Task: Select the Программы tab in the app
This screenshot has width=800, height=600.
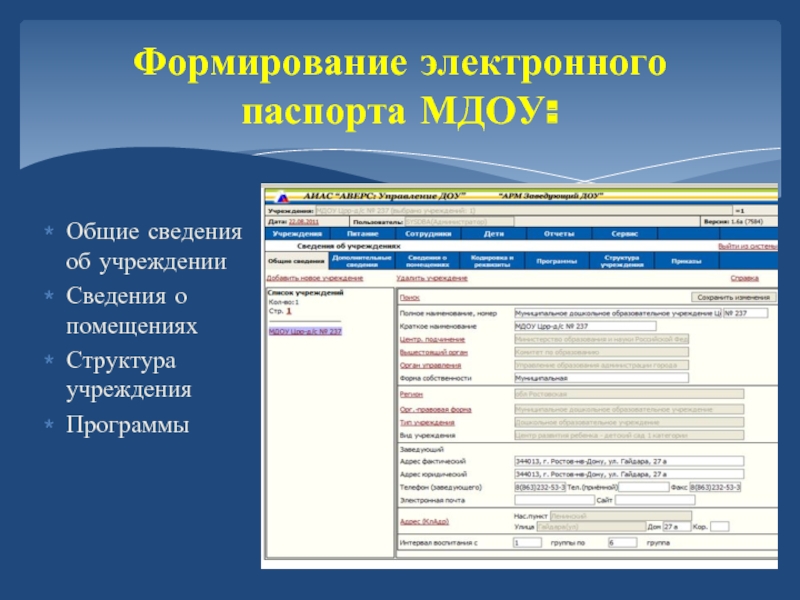Action: [557, 261]
